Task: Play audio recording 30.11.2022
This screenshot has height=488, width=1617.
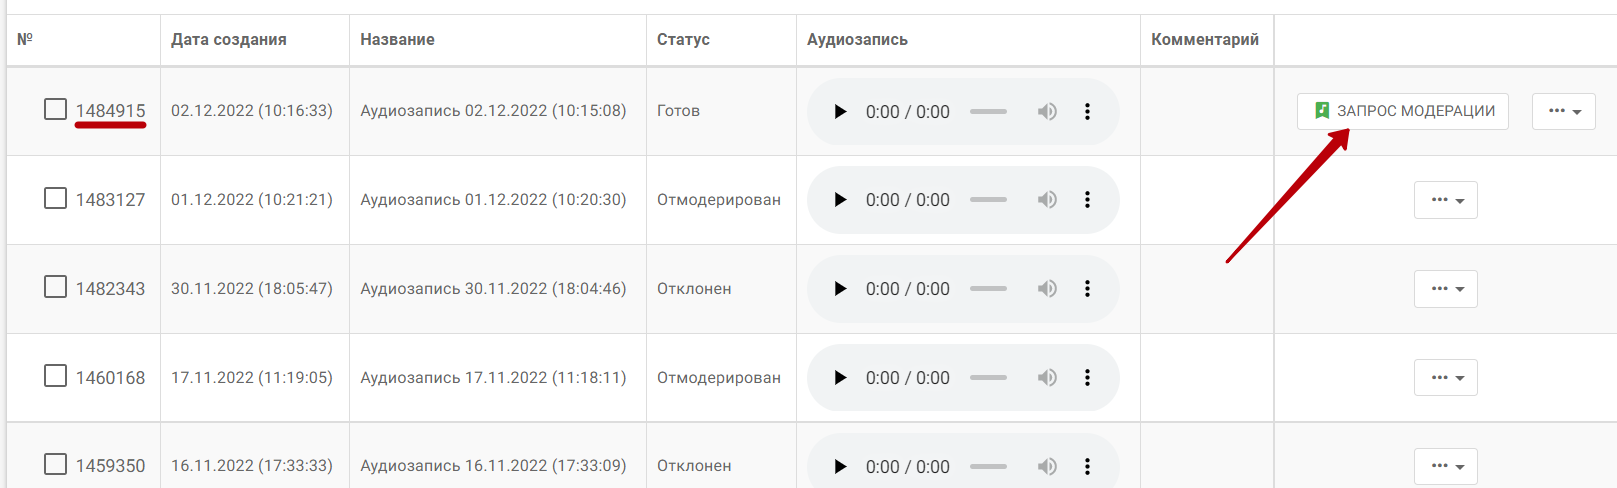Action: pyautogui.click(x=840, y=289)
